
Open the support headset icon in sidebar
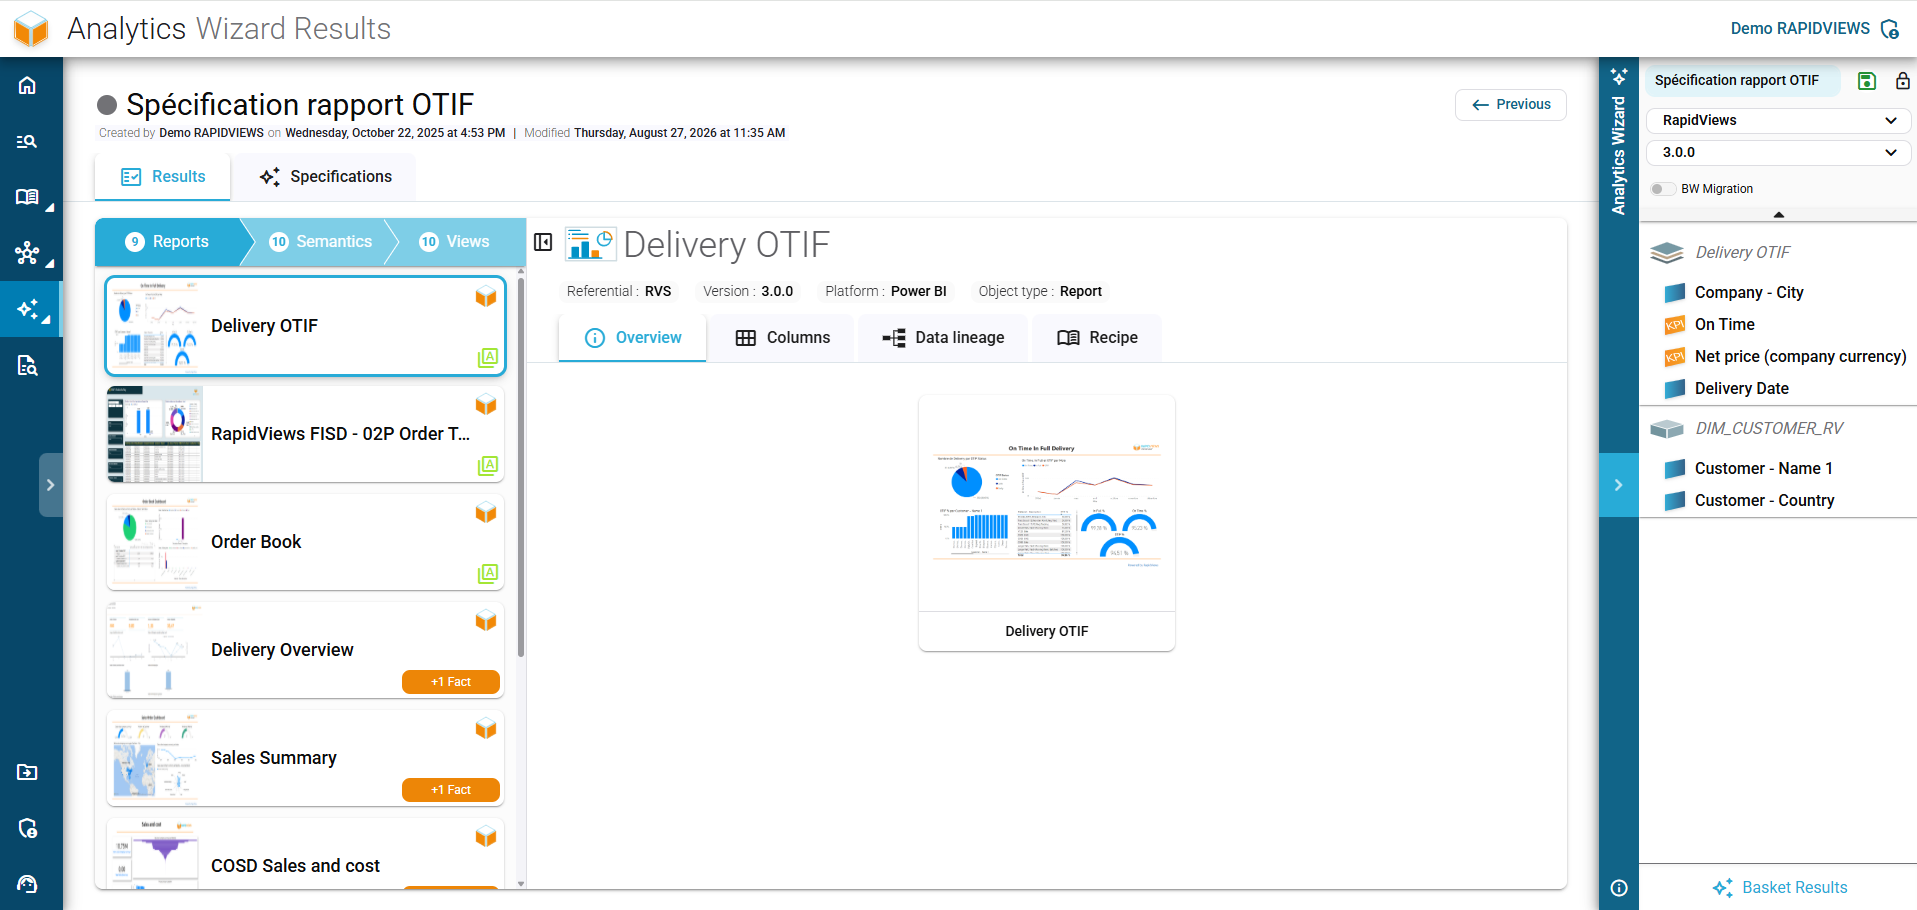[x=27, y=884]
